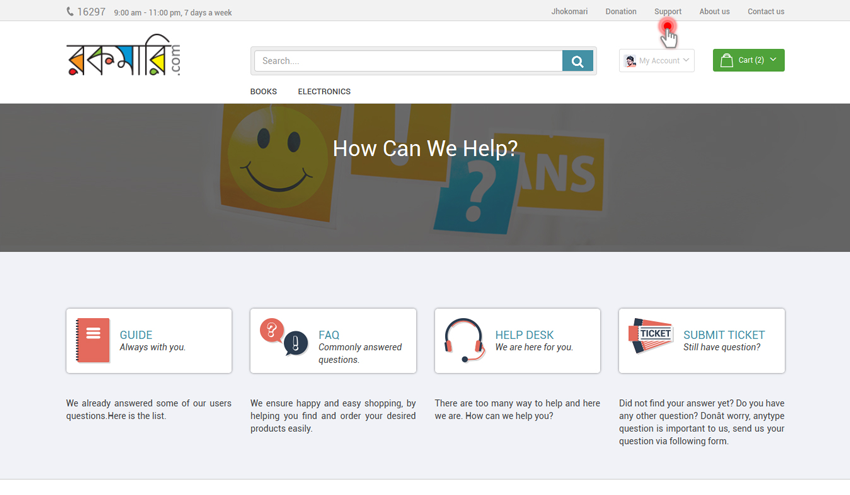Click the My Account avatar icon

coord(630,61)
